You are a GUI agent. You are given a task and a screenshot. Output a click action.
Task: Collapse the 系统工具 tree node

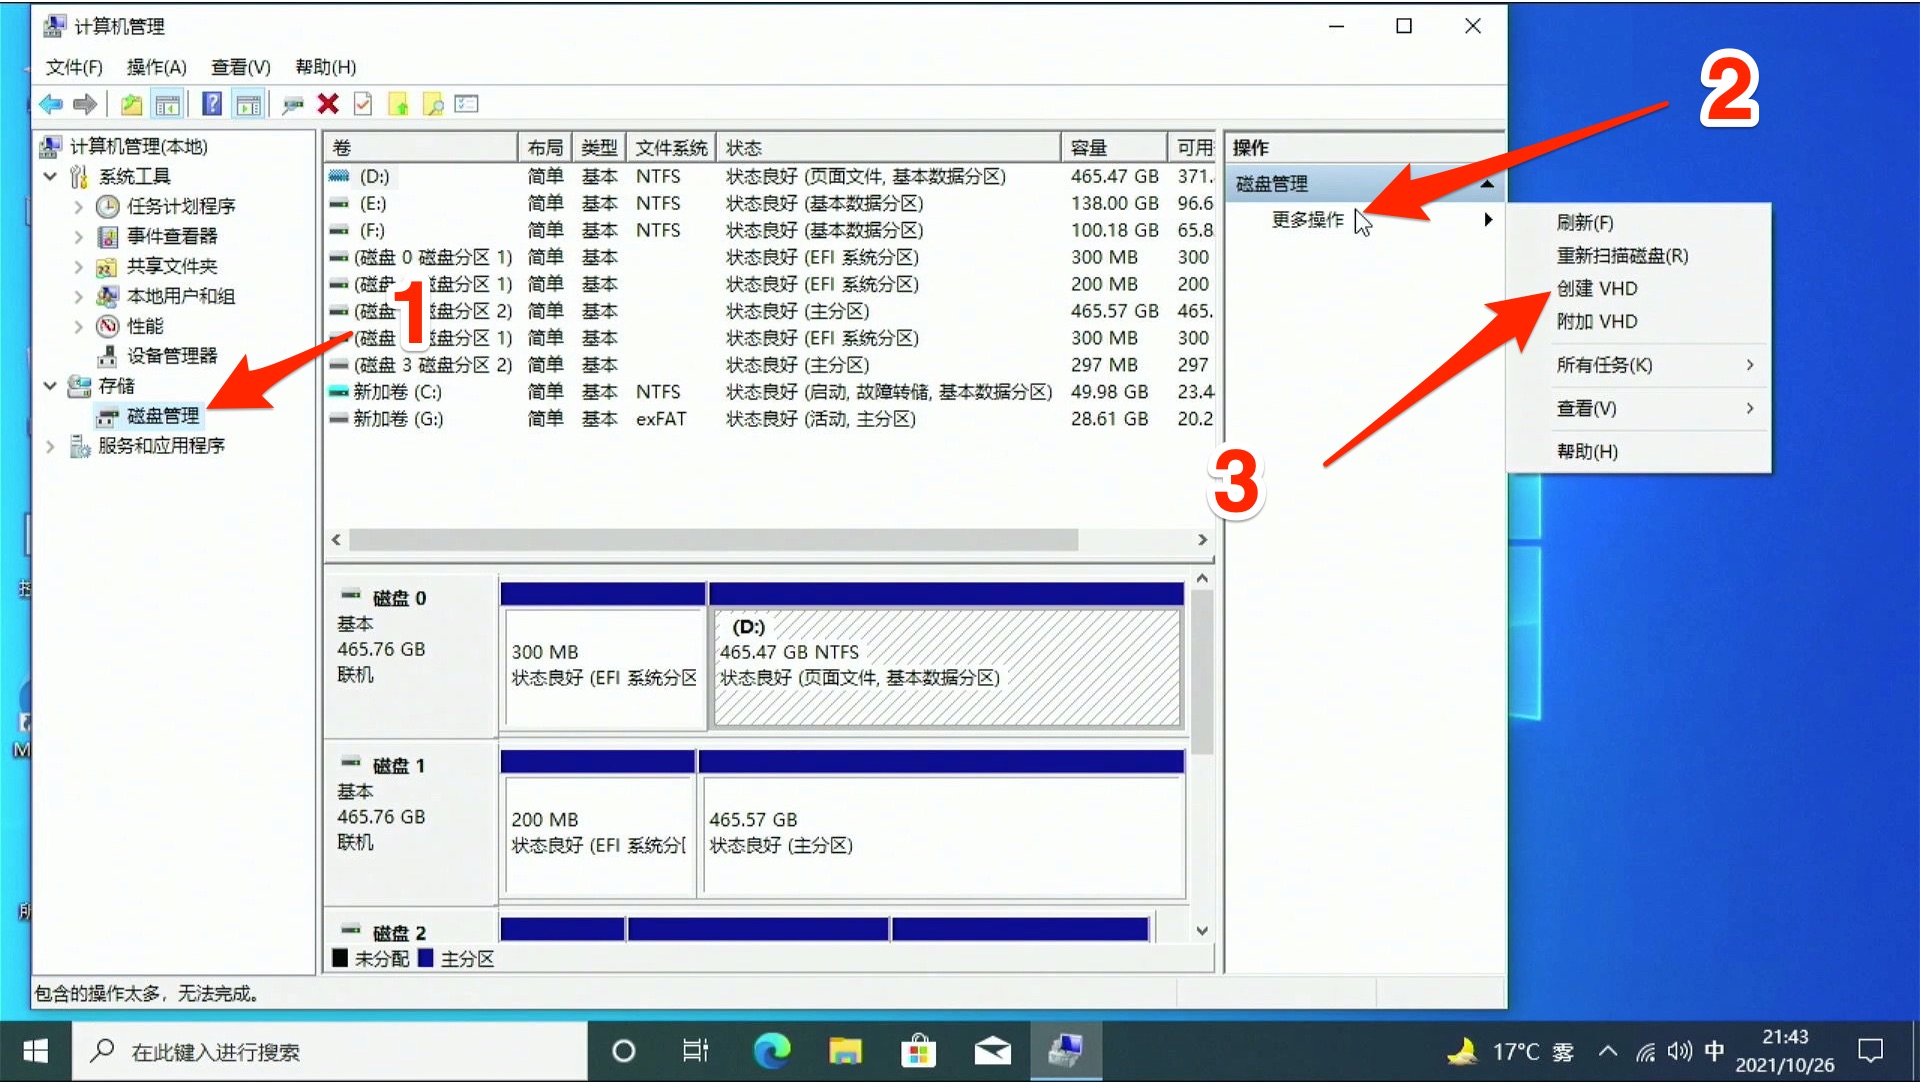pyautogui.click(x=50, y=176)
